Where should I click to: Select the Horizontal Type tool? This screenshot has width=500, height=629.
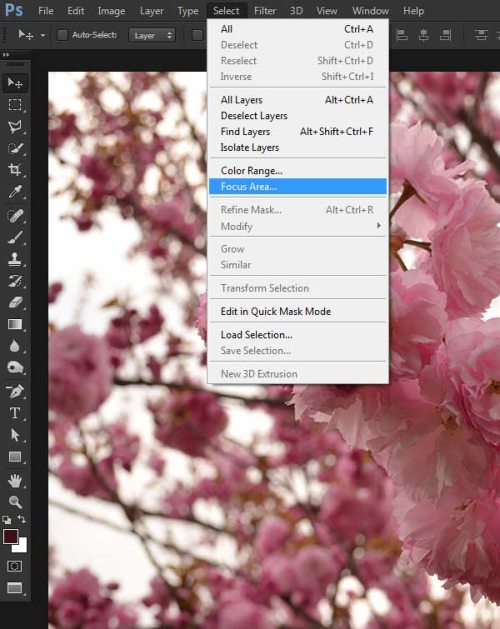pyautogui.click(x=15, y=413)
